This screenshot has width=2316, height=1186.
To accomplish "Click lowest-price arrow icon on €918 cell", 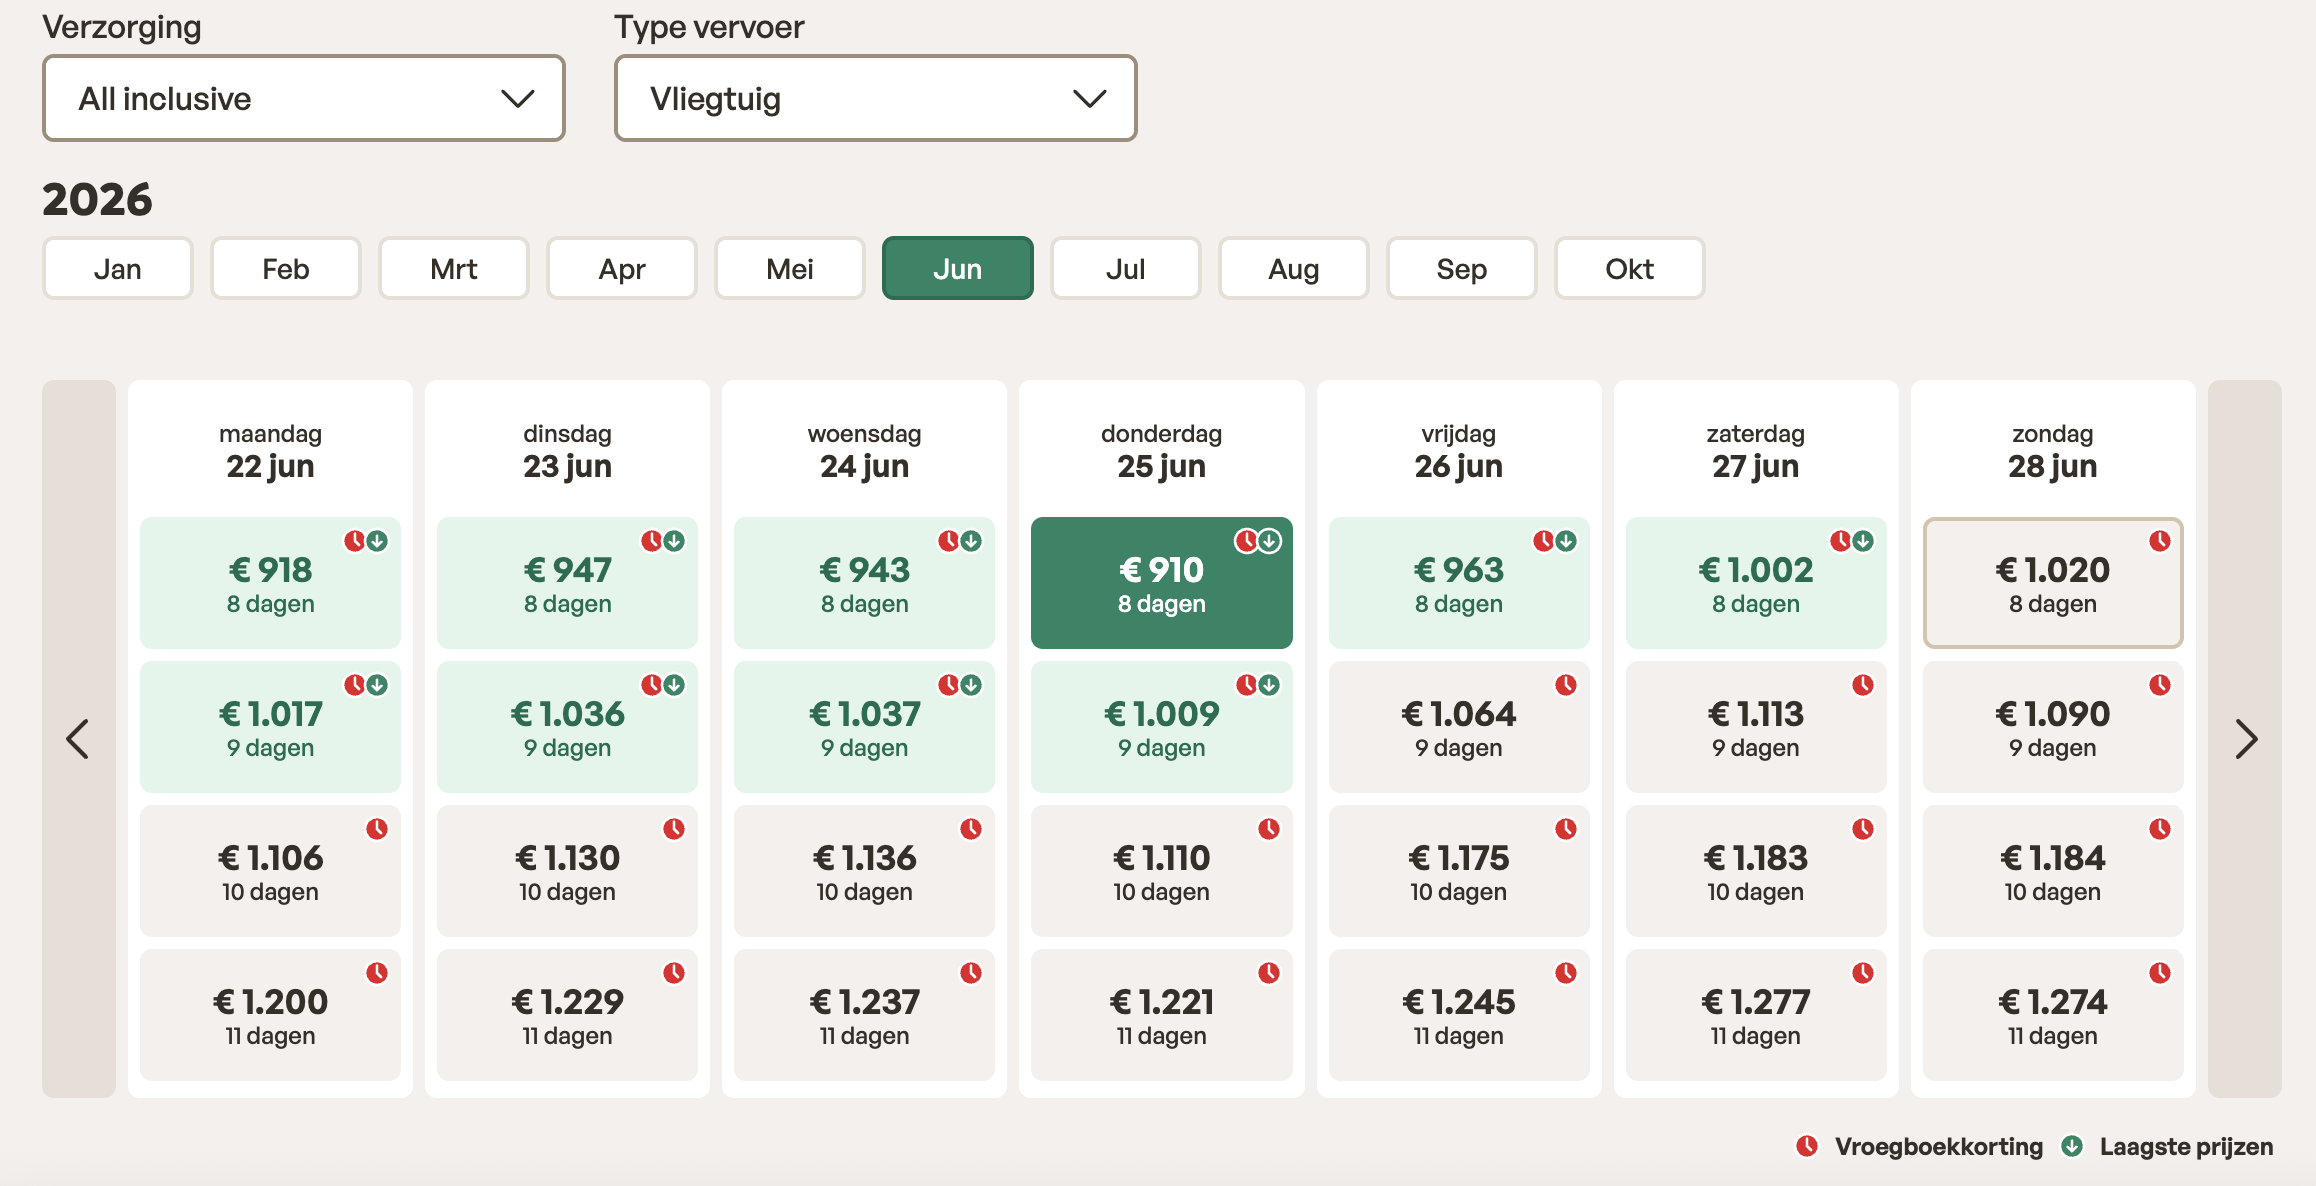I will coord(377,541).
